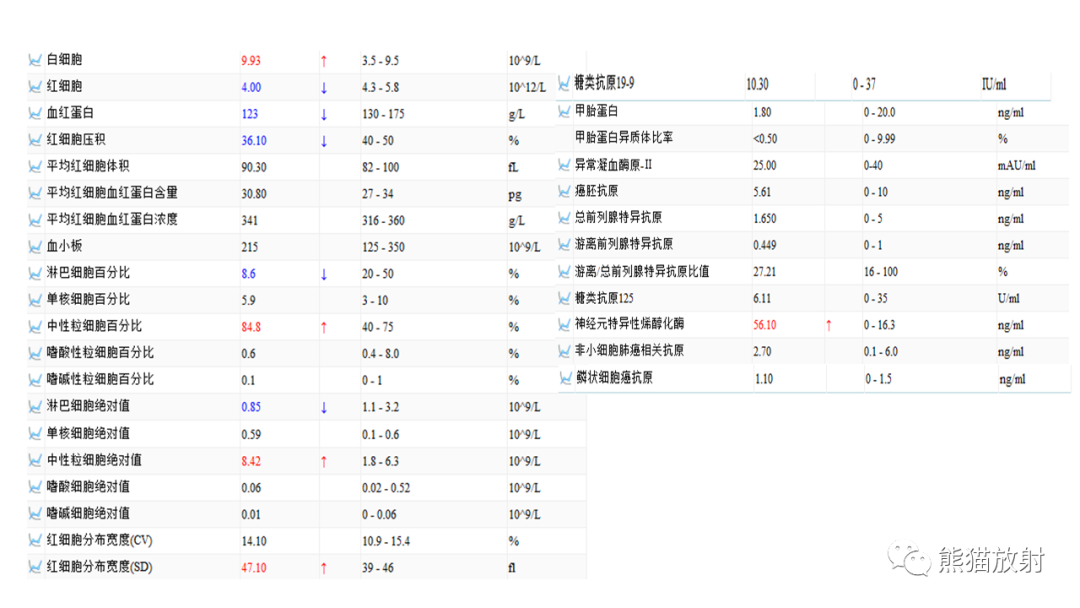Select the 平均红细胞体积 value 90.30

253,167
